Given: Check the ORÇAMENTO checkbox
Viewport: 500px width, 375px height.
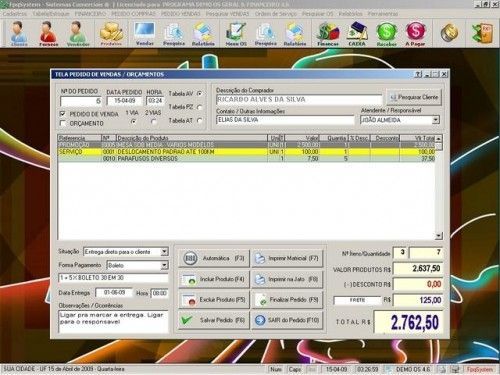Looking at the screenshot, I should coord(62,123).
